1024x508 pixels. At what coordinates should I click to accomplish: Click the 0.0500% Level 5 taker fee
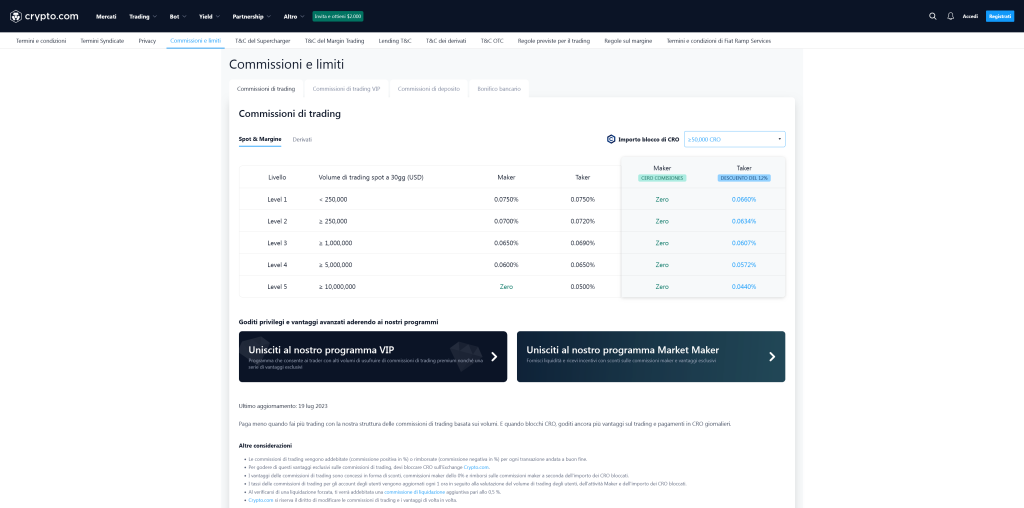click(583, 287)
